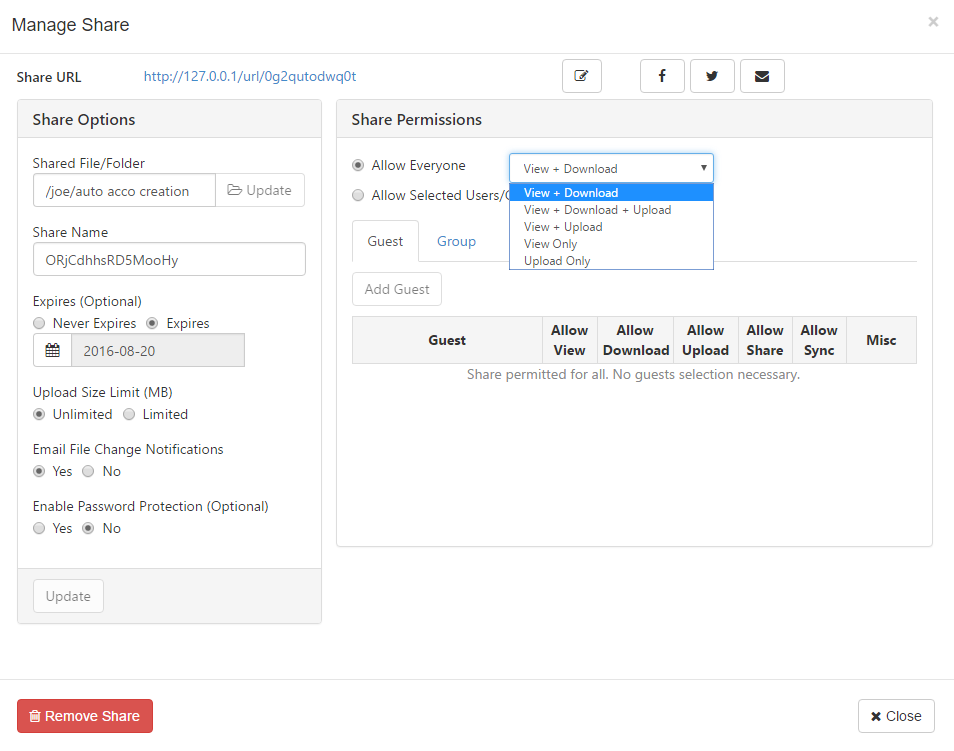The height and width of the screenshot is (751, 954).
Task: Click the Share Name input field
Action: point(169,259)
